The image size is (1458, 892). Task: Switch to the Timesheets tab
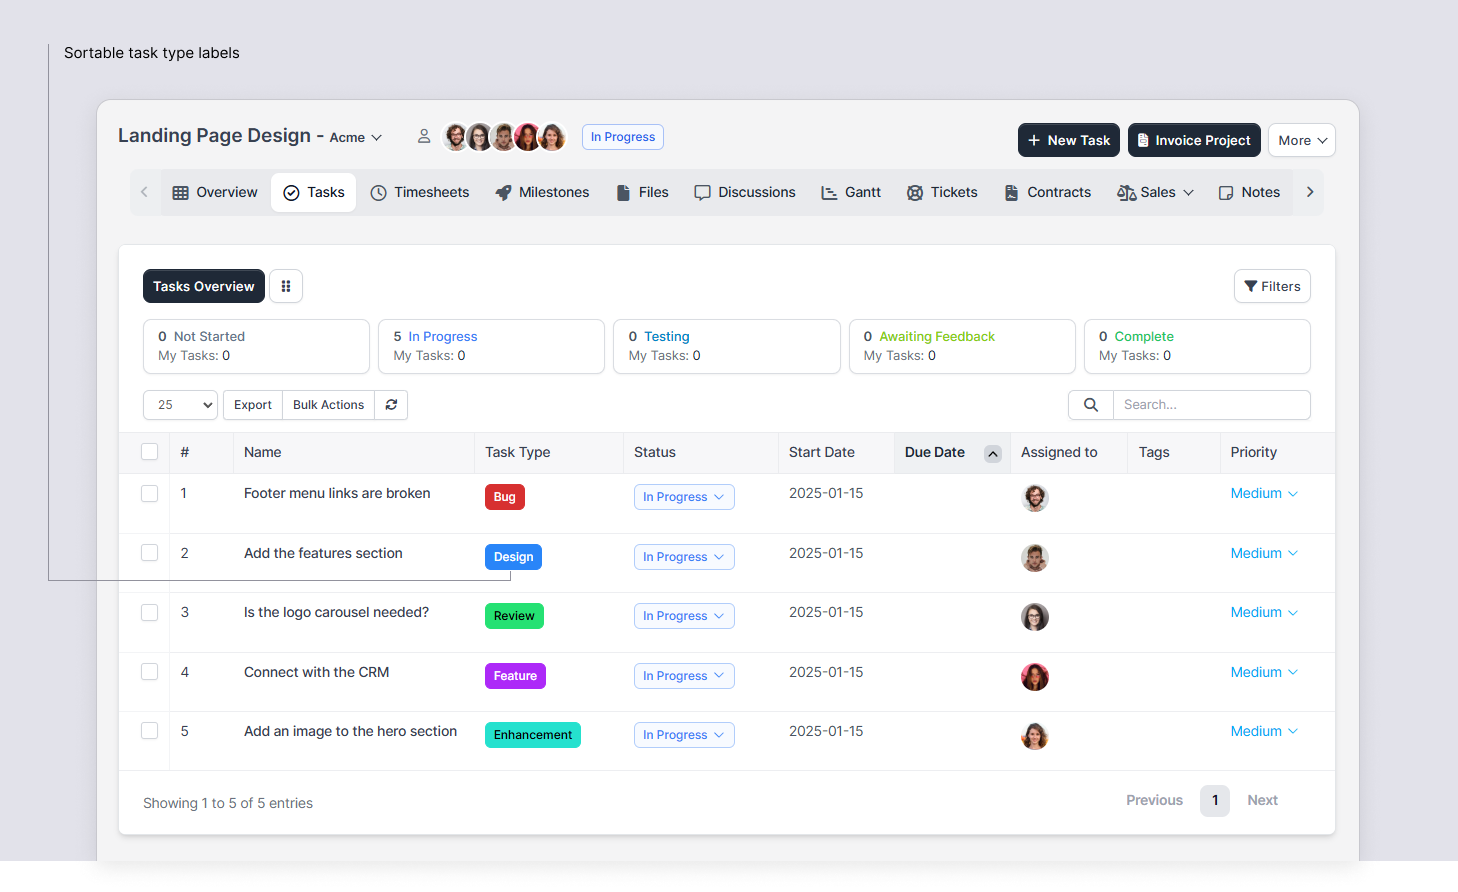tap(420, 192)
